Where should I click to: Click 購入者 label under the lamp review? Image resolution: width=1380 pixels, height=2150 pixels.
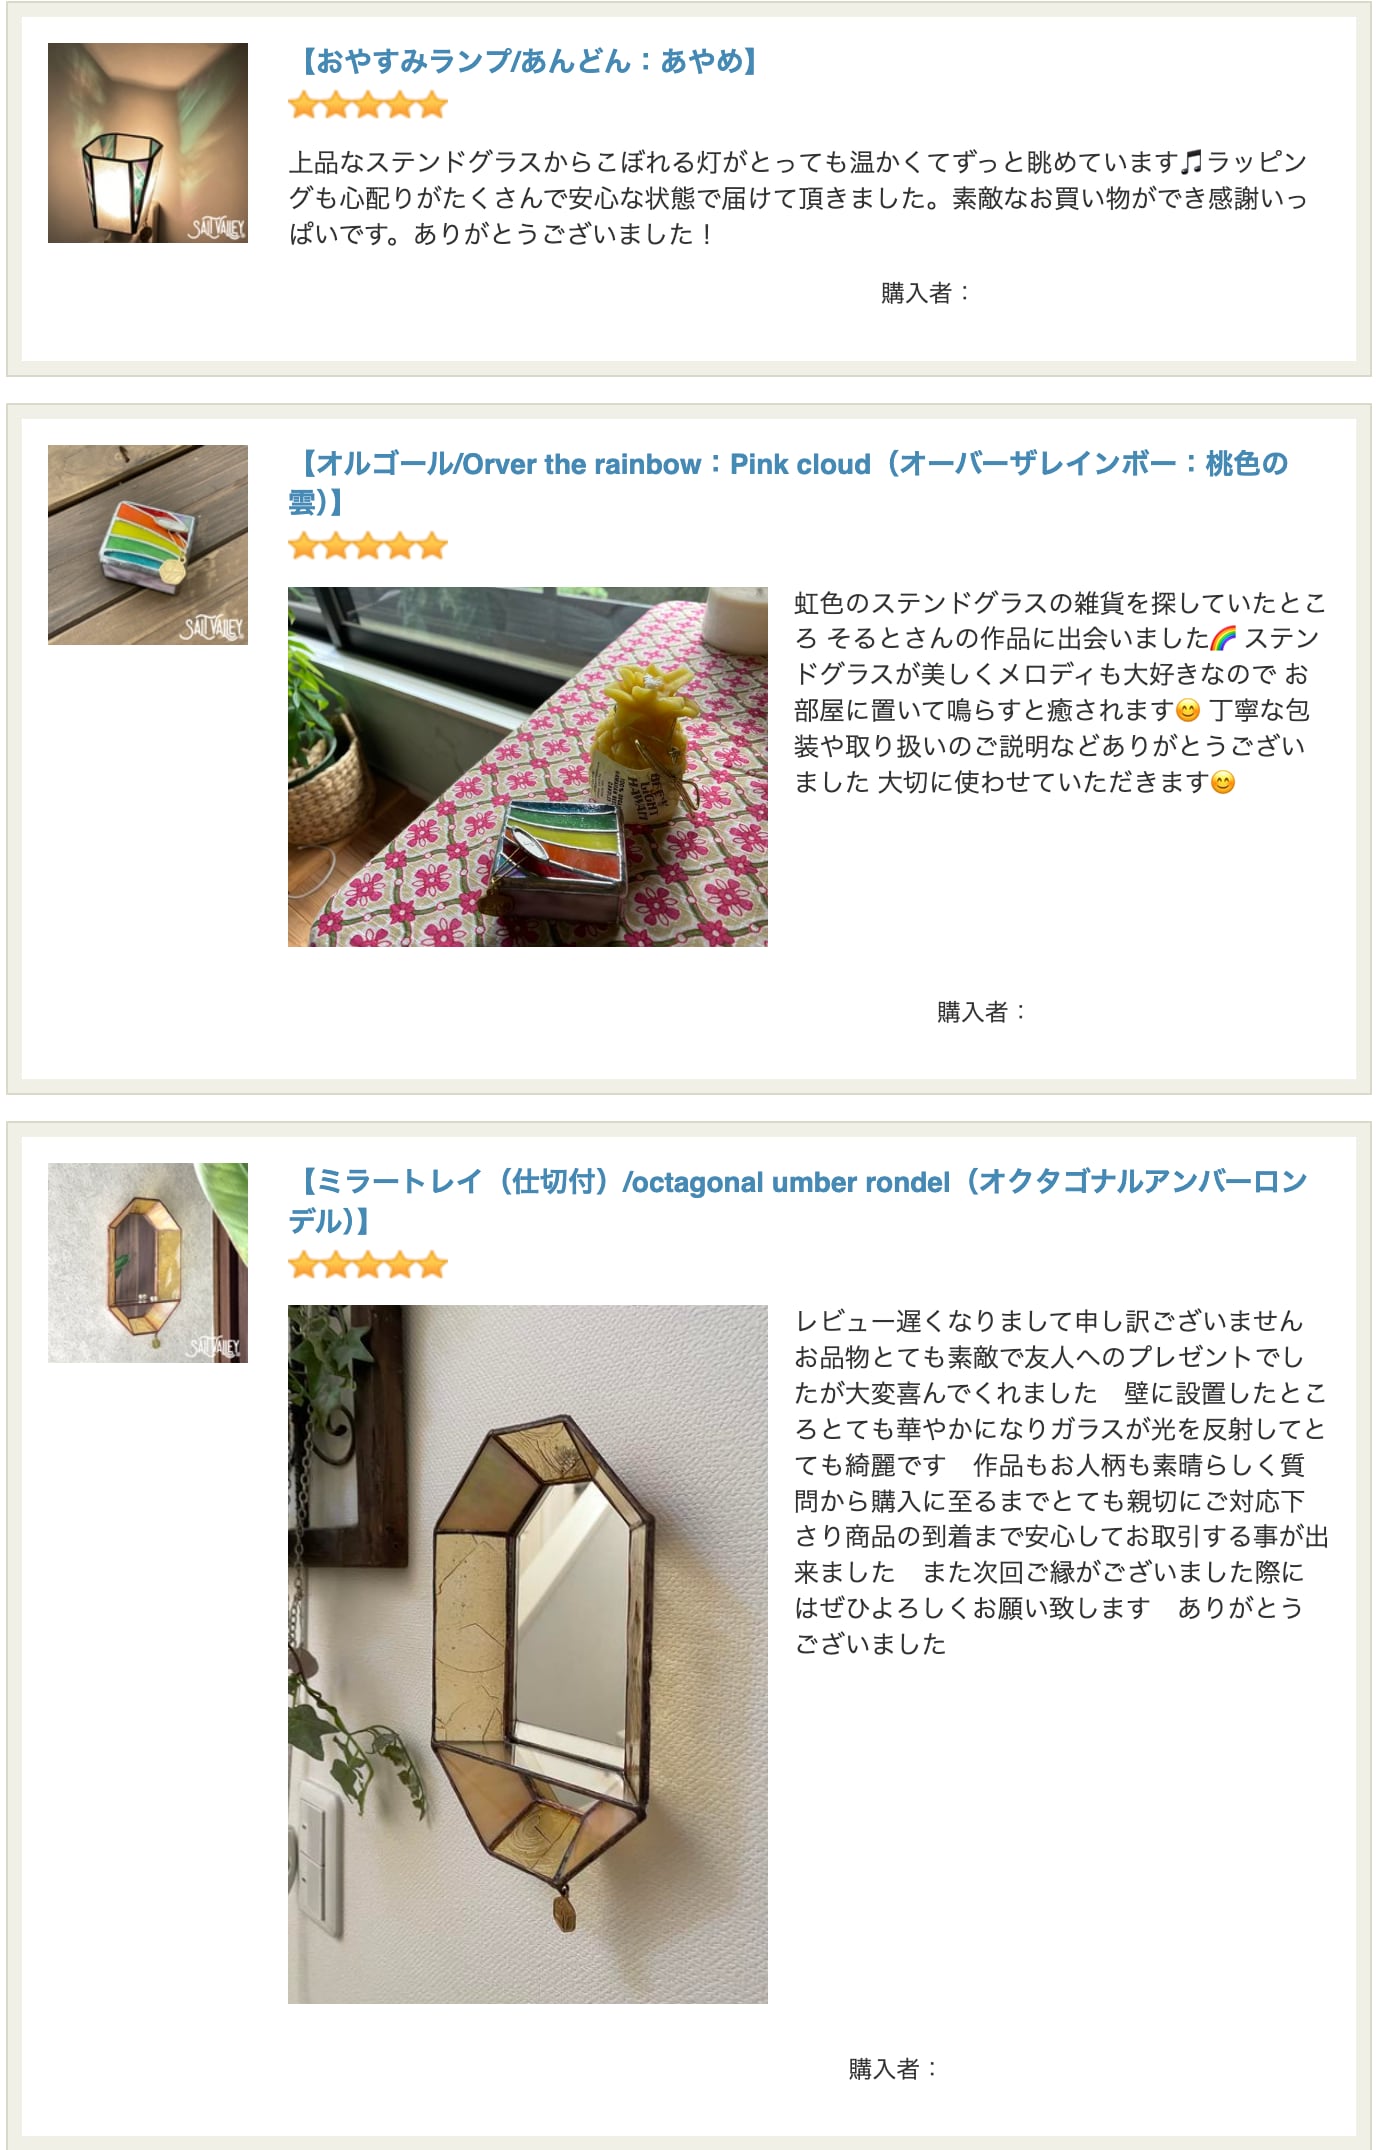point(925,293)
